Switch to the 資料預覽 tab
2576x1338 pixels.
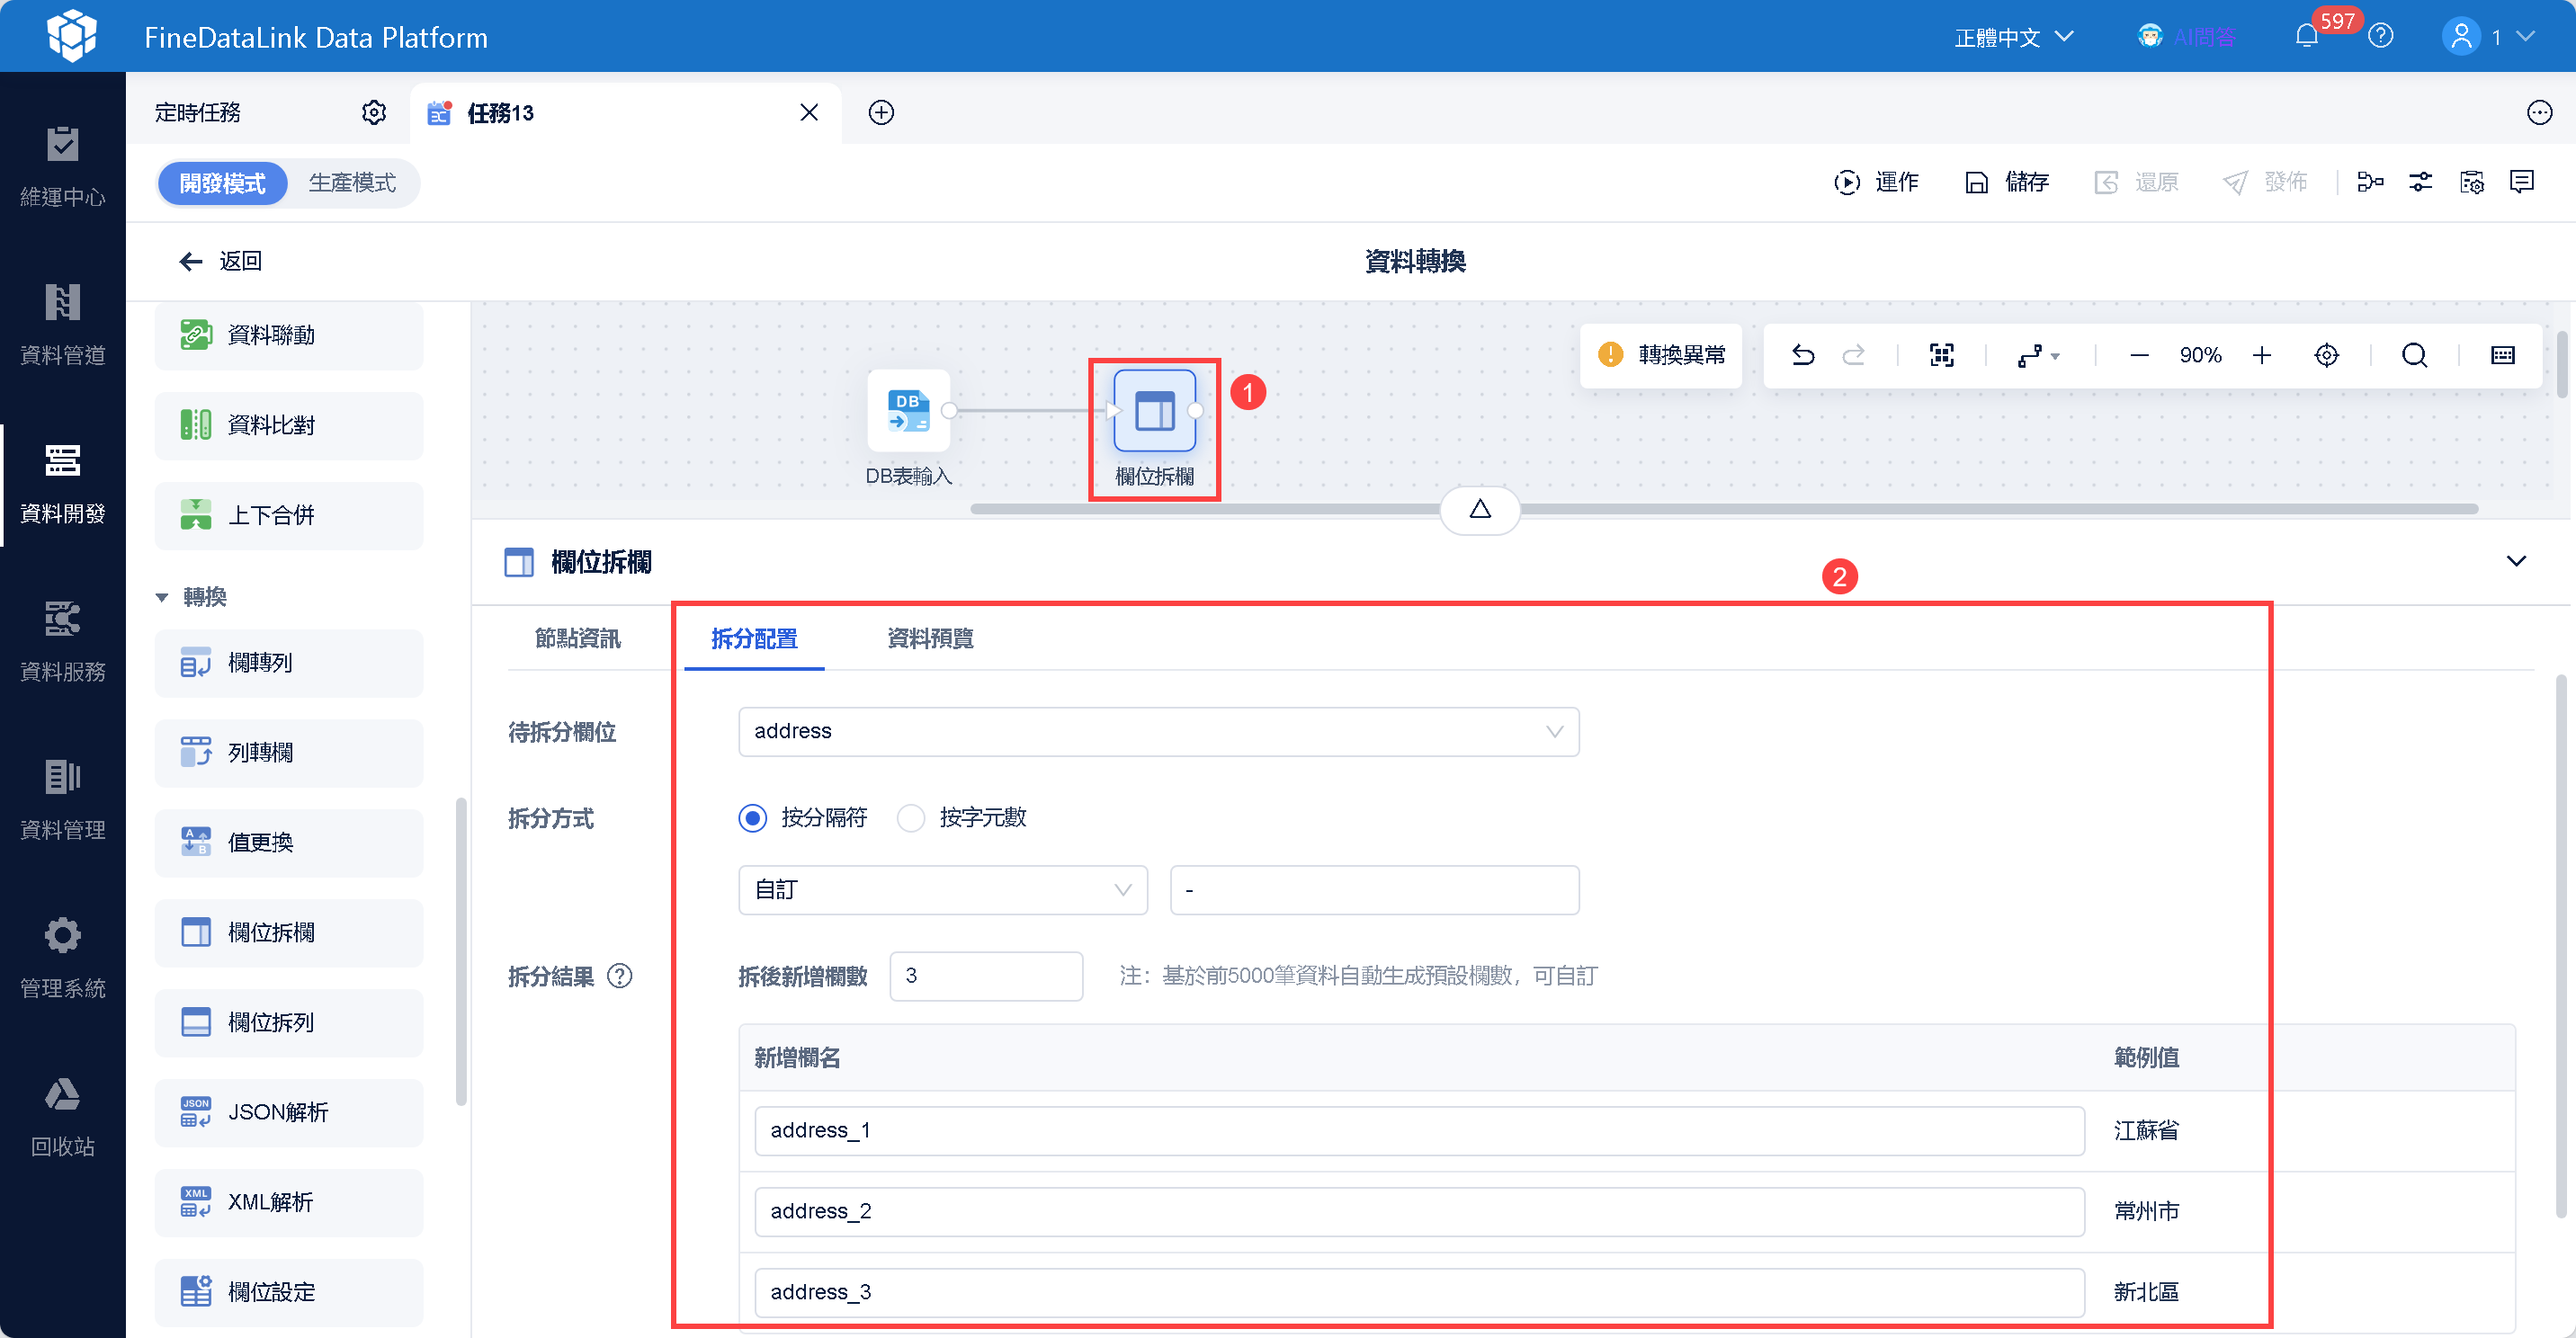coord(930,638)
